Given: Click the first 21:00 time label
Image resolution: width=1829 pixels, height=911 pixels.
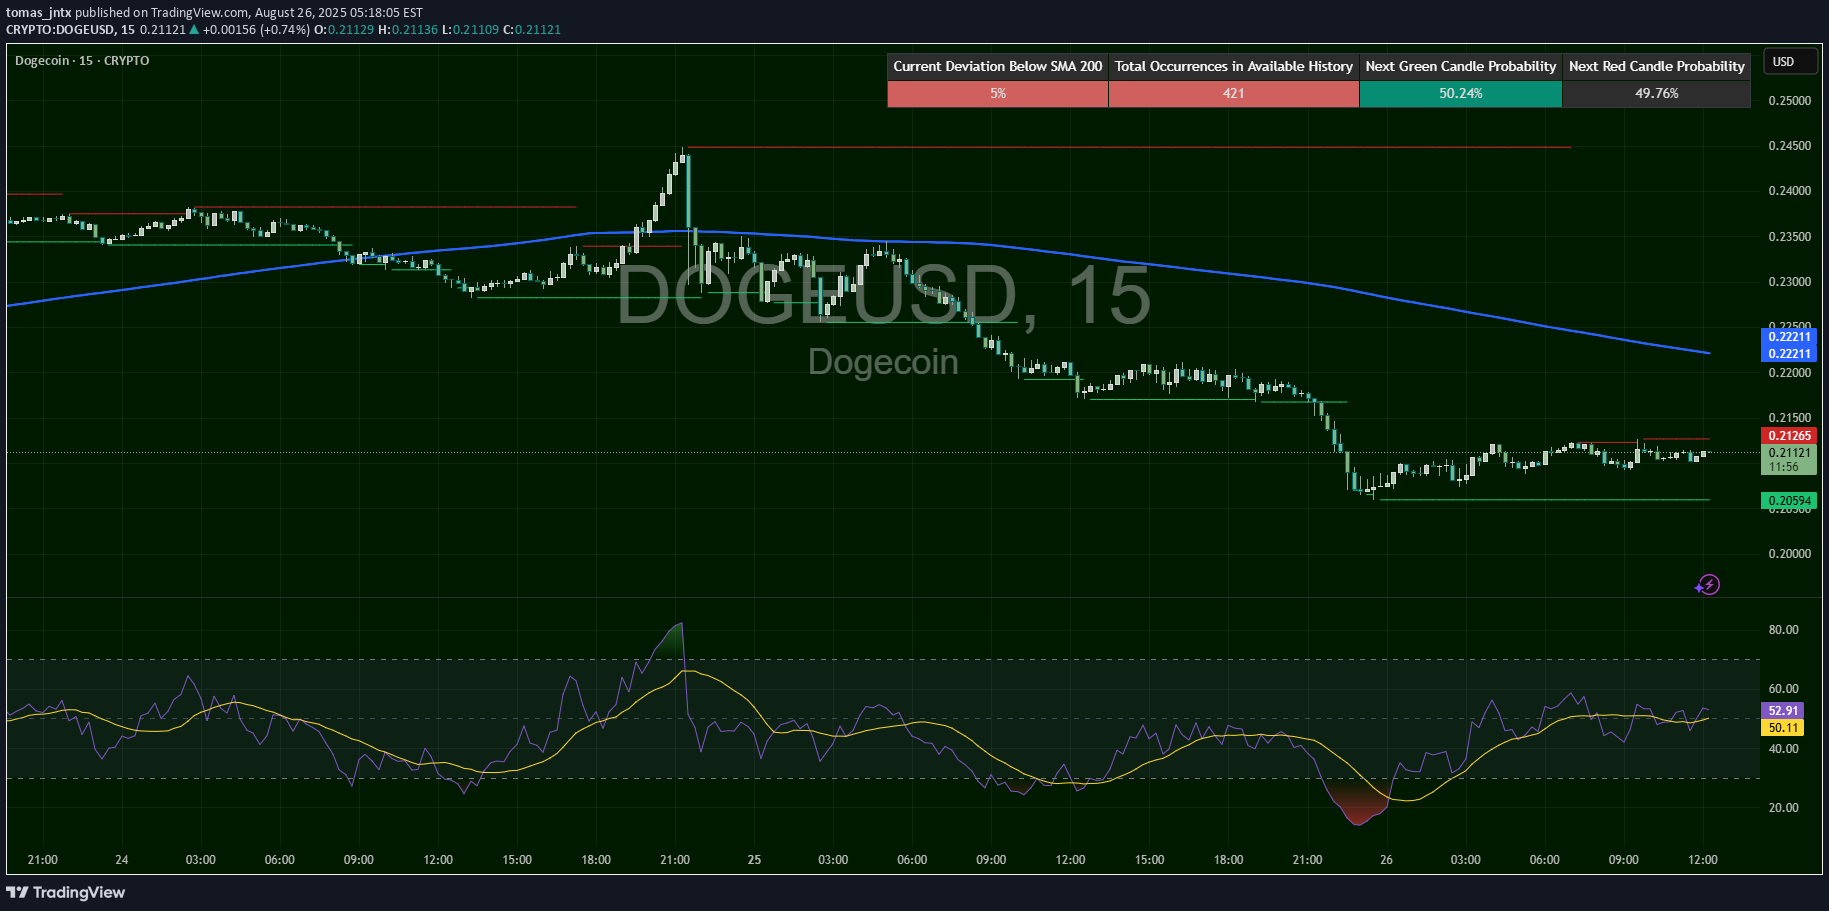Looking at the screenshot, I should point(43,860).
